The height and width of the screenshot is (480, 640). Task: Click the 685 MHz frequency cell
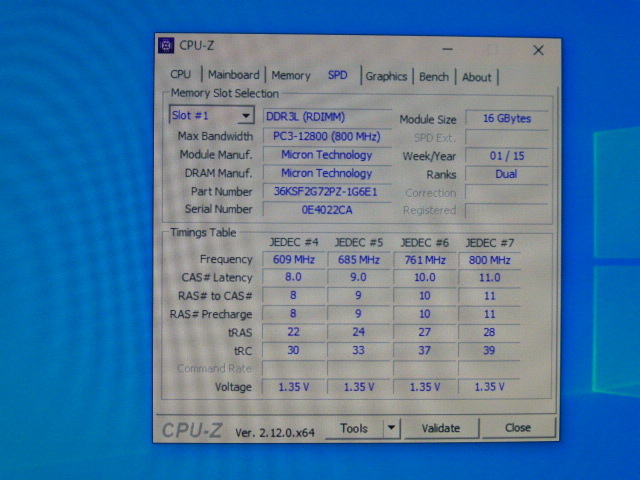[359, 260]
